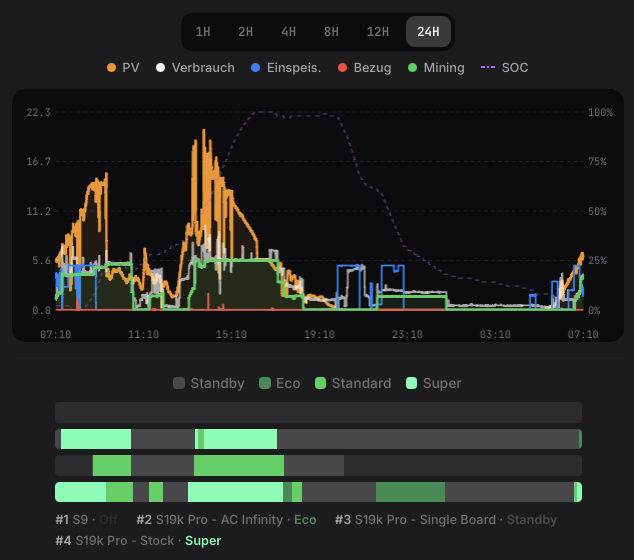Click the 16.7 y-axis label
Image resolution: width=634 pixels, height=560 pixels.
39,161
